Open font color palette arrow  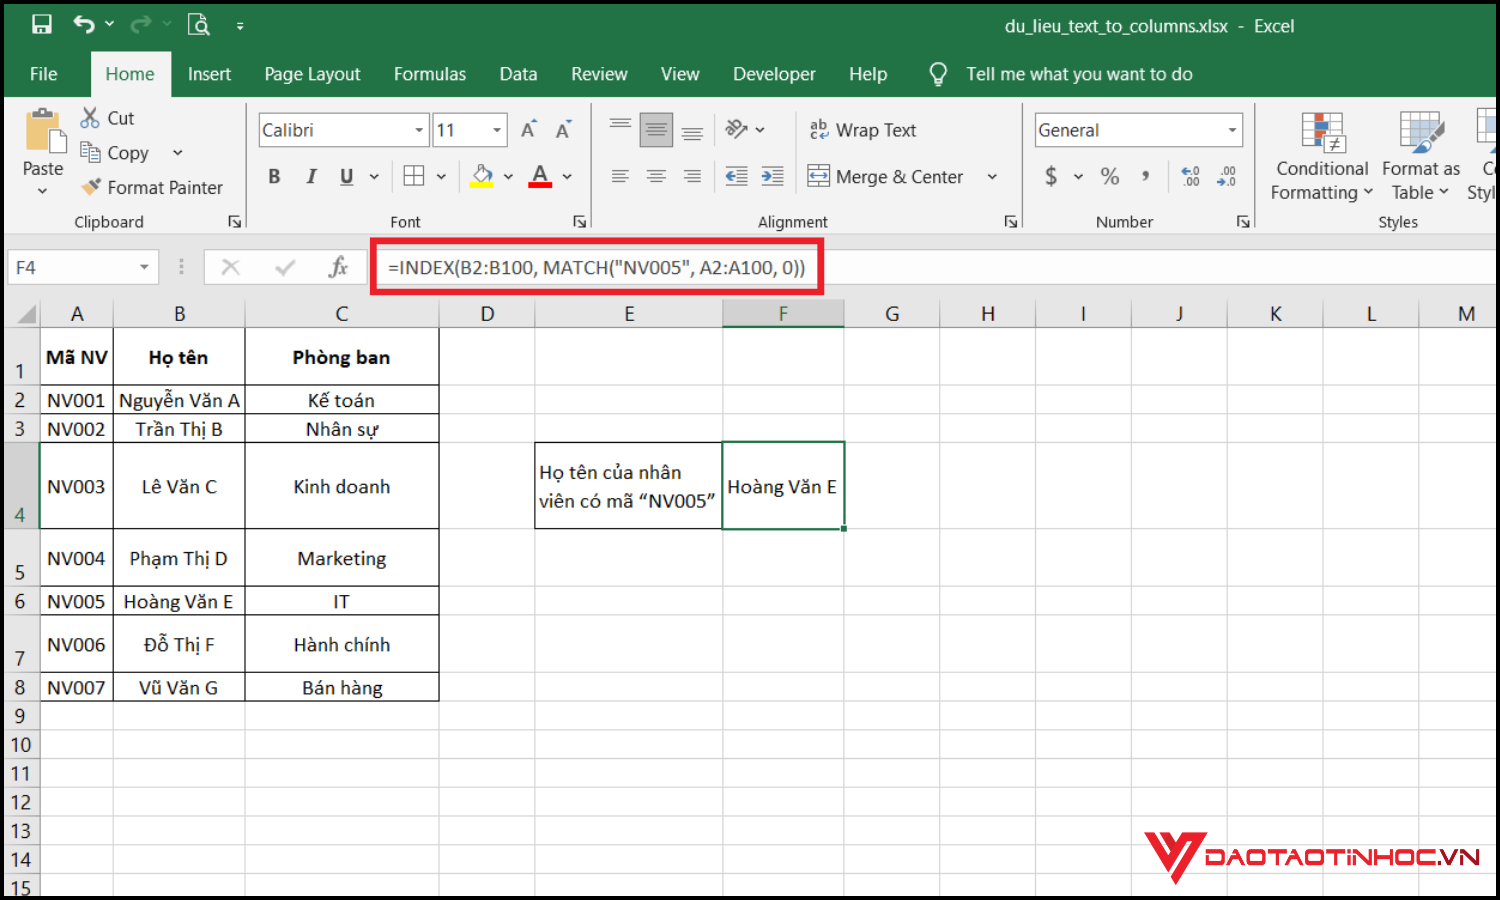tap(567, 177)
